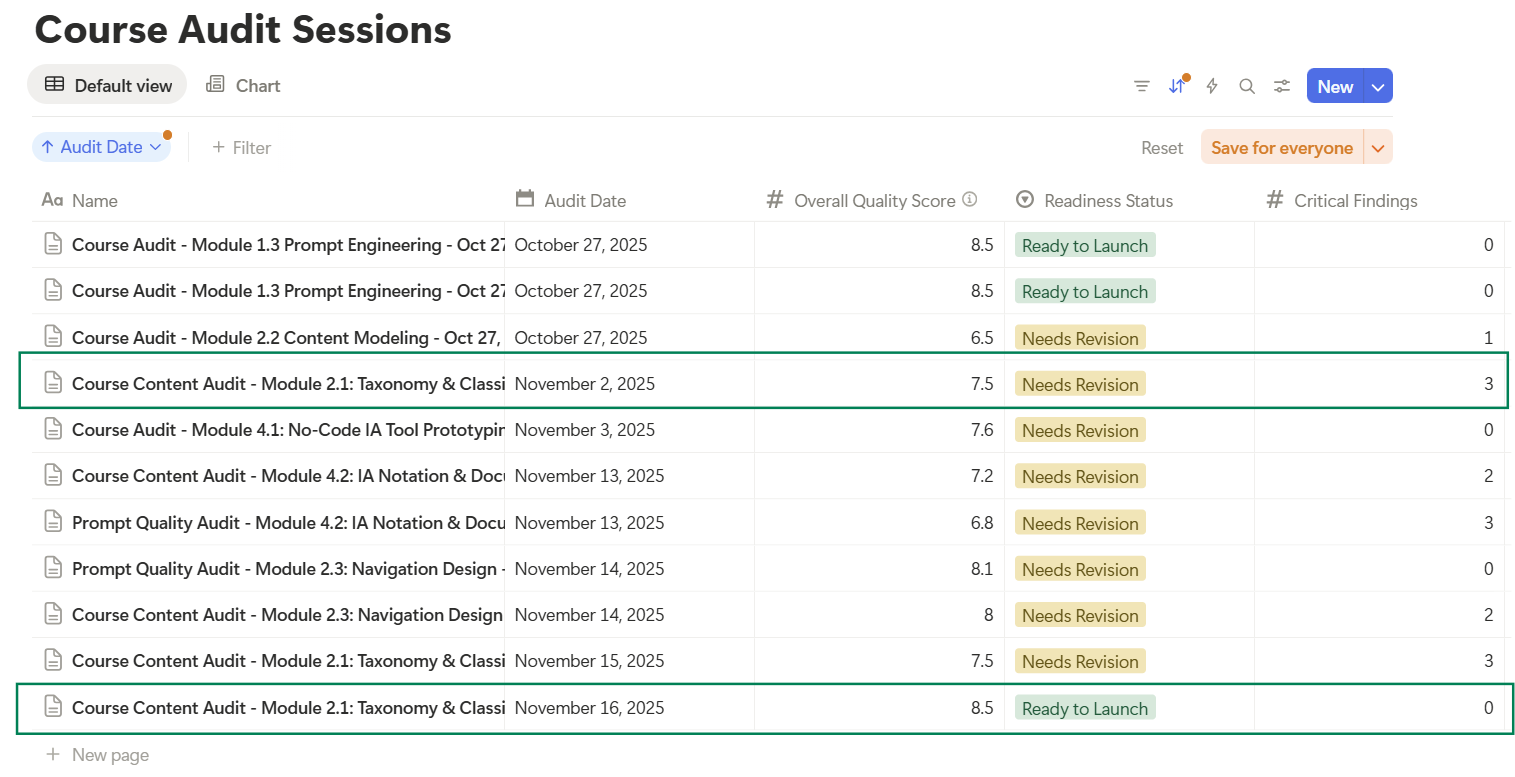Click page icon of Module 2.2 Content Modeling row
Image resolution: width=1515 pixels, height=777 pixels.
[53, 338]
